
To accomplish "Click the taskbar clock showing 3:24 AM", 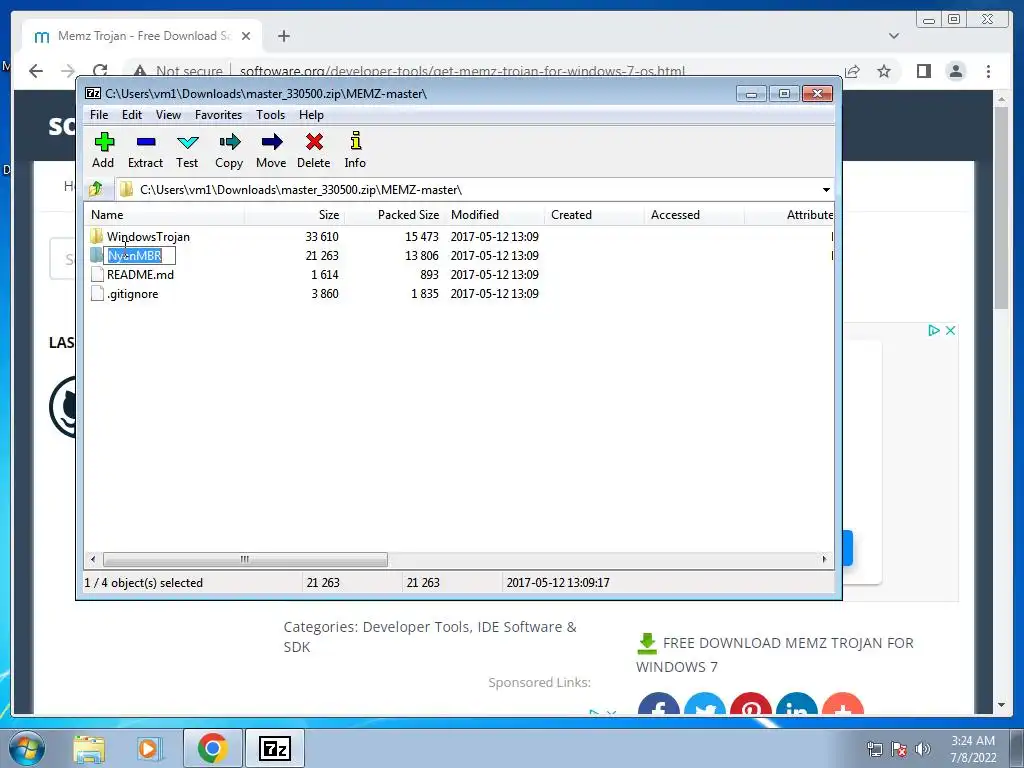I will 973,749.
